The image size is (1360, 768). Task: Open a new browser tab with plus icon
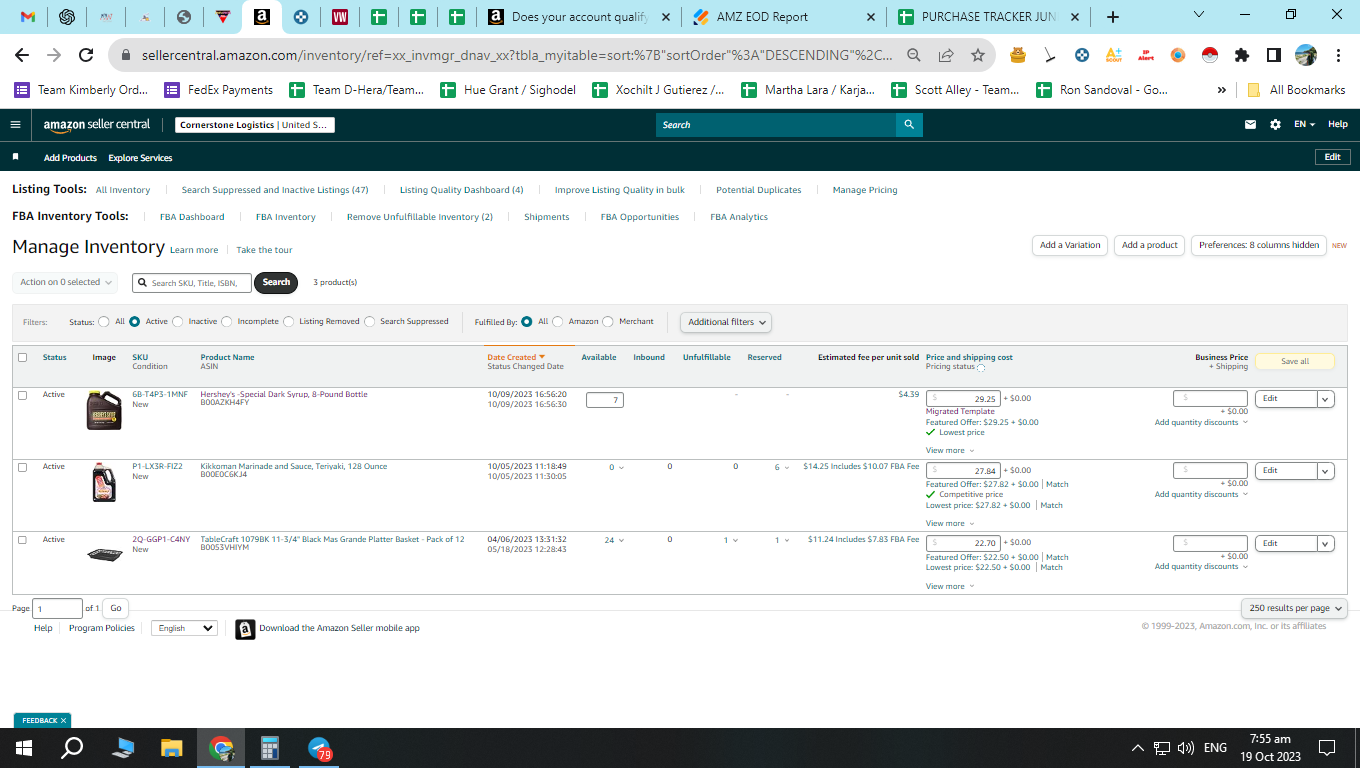click(x=1113, y=17)
